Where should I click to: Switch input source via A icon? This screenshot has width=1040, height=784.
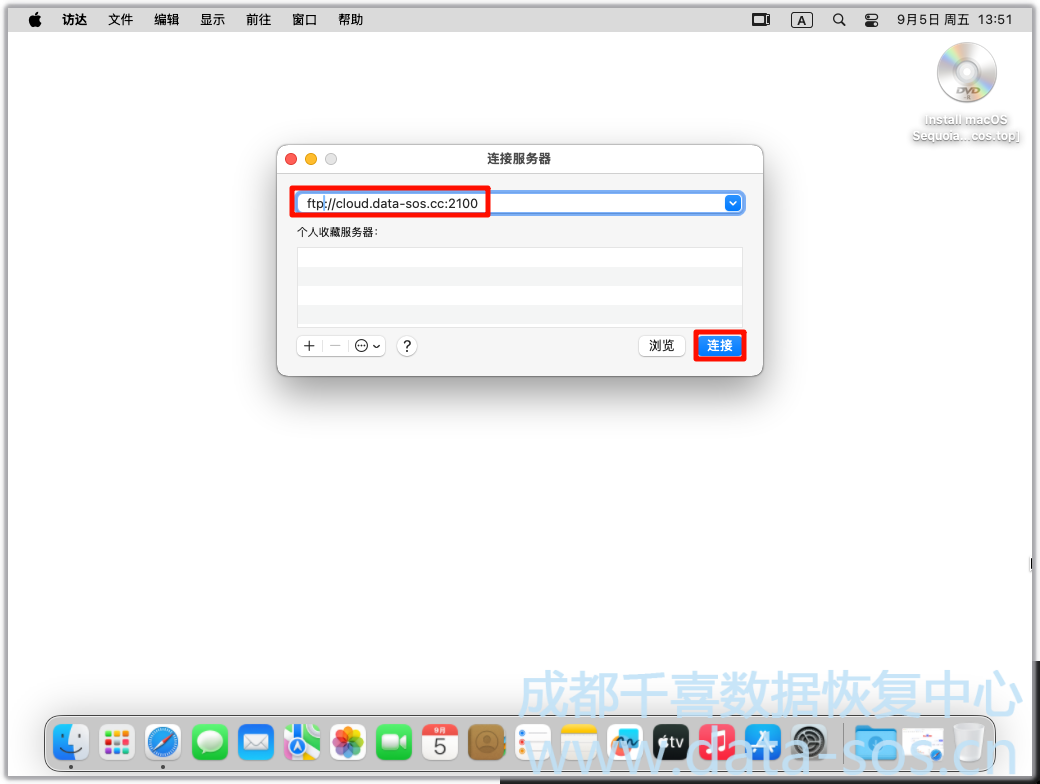tap(801, 20)
